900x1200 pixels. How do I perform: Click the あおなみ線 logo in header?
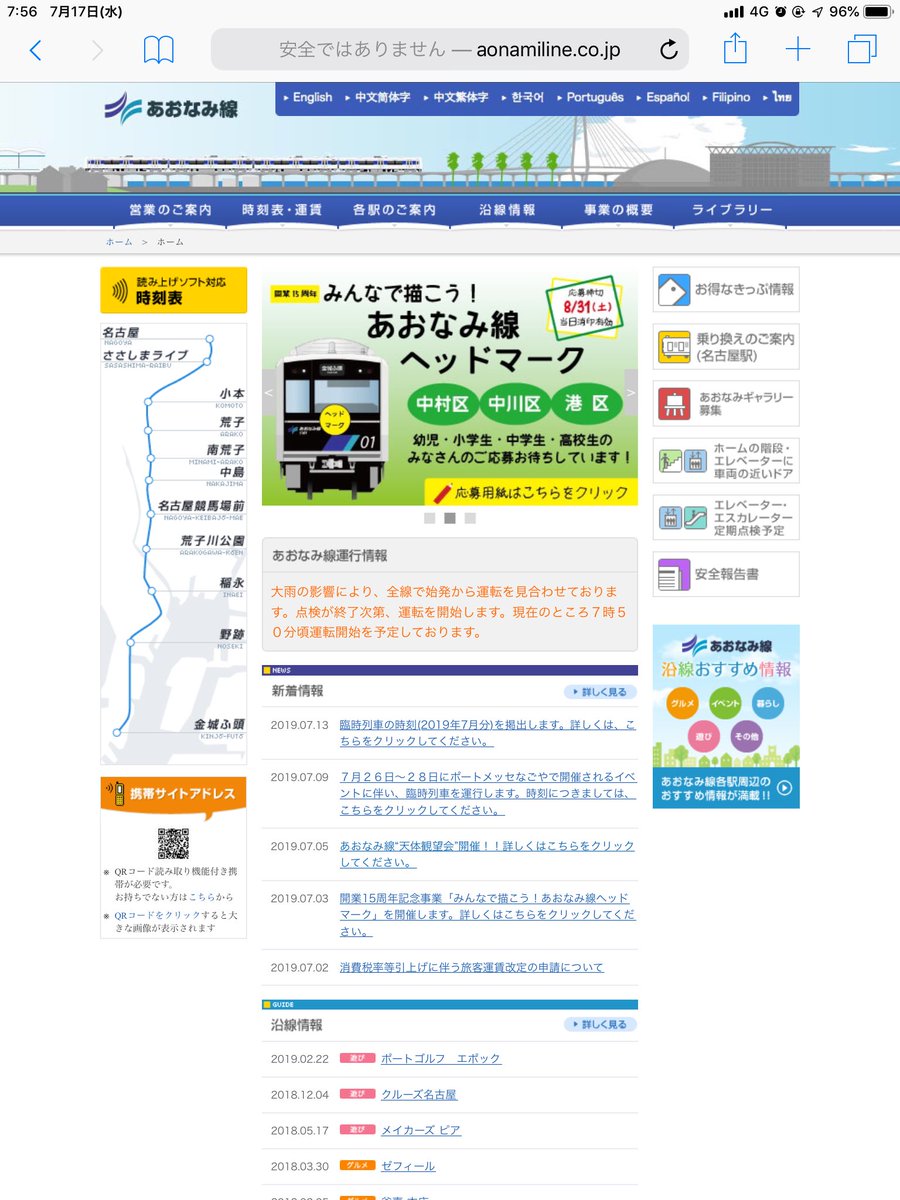[x=171, y=108]
